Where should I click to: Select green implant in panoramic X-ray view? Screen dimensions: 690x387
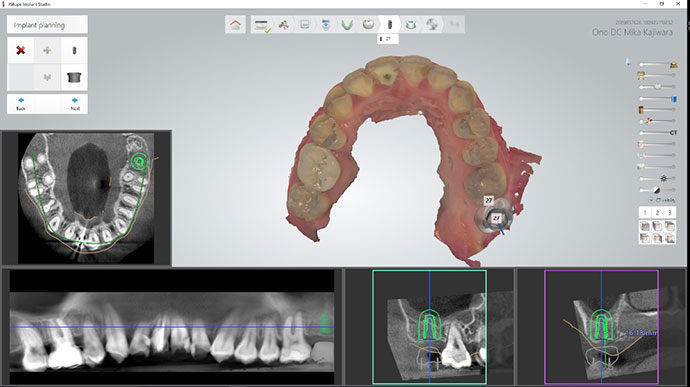pyautogui.click(x=325, y=322)
